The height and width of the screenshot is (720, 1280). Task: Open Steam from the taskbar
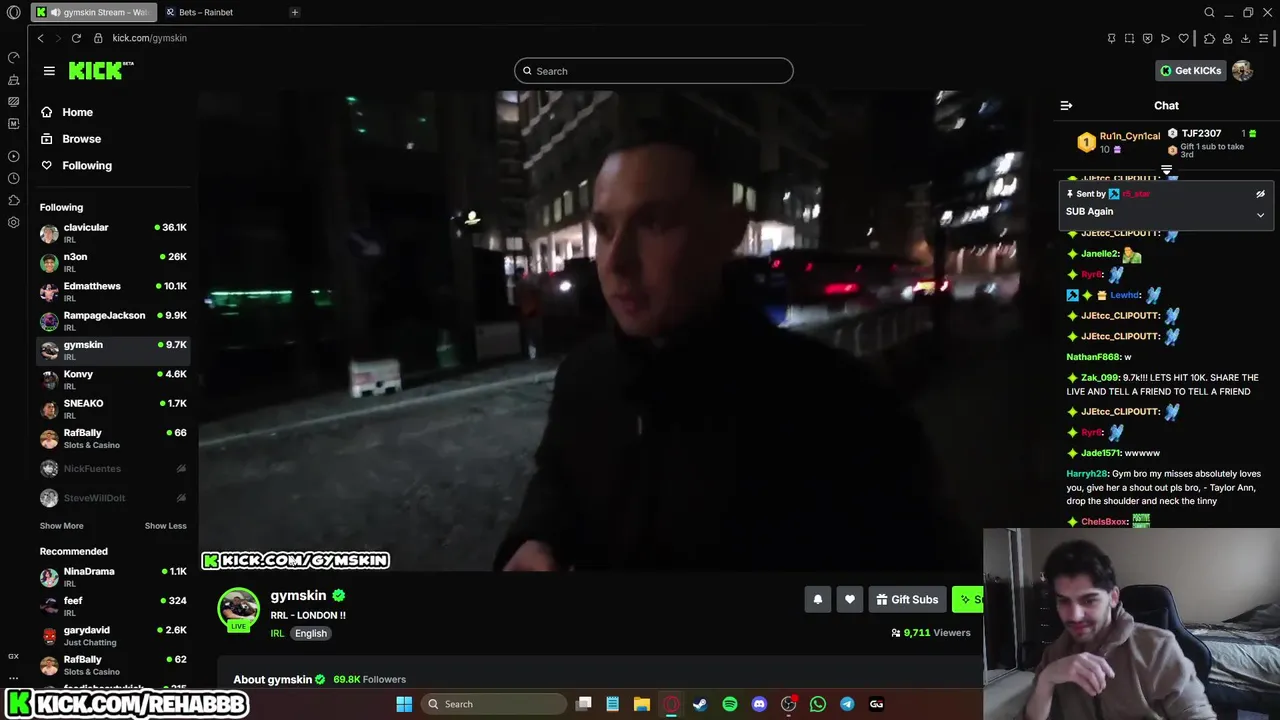[x=700, y=704]
